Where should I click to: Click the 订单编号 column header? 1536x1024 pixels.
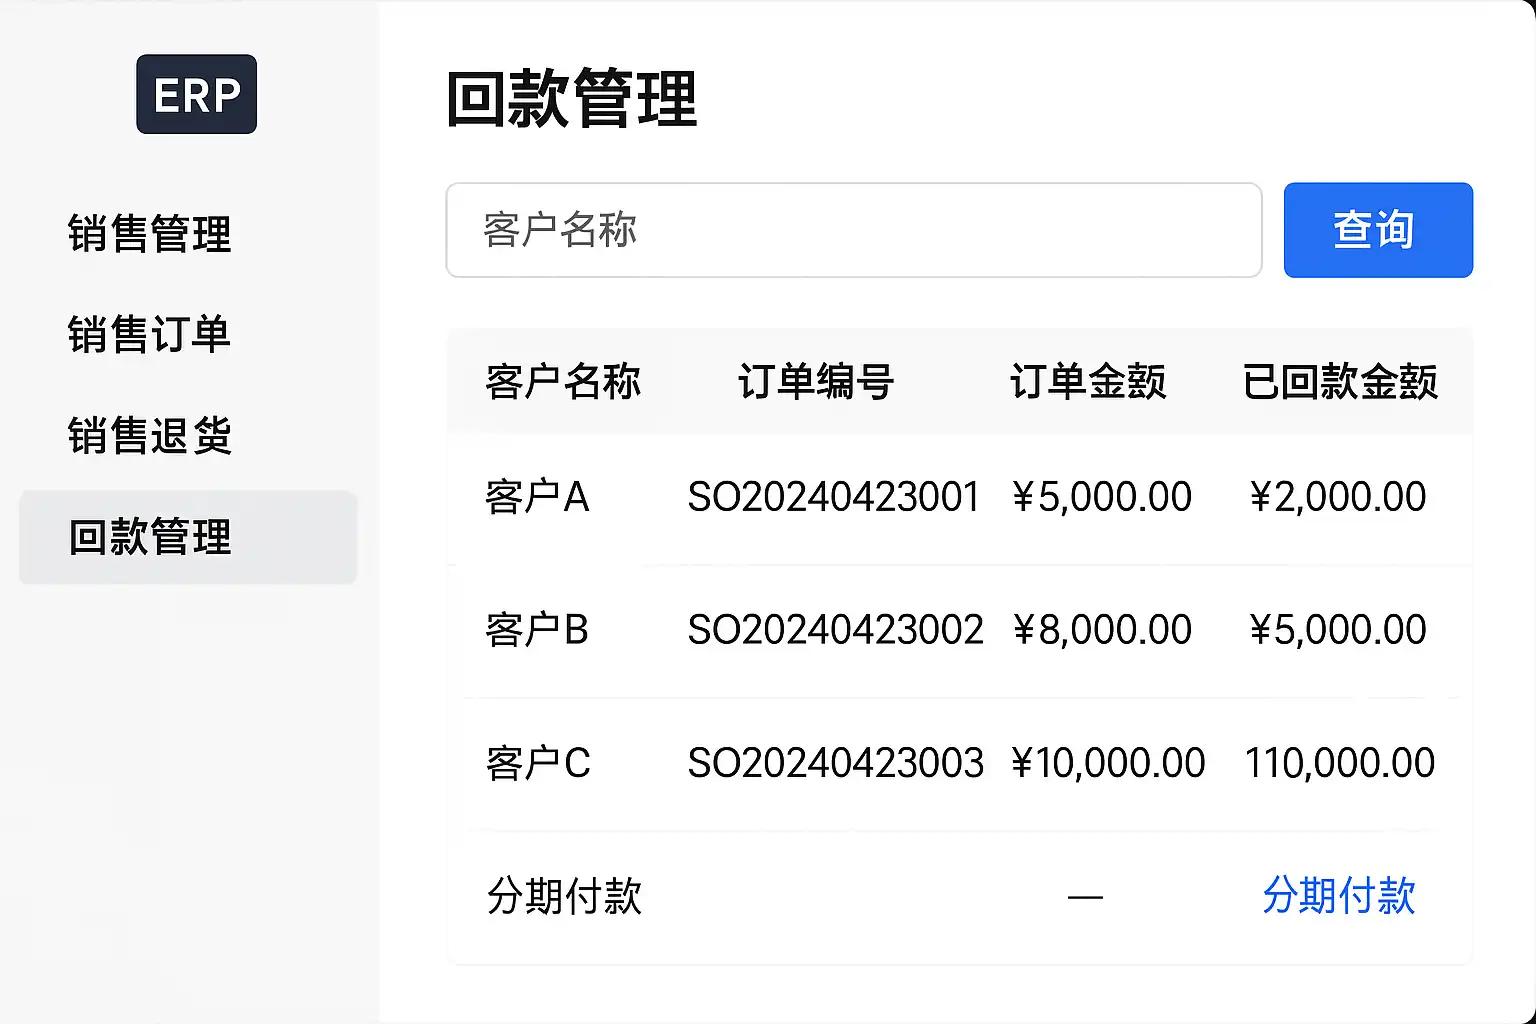click(x=815, y=382)
